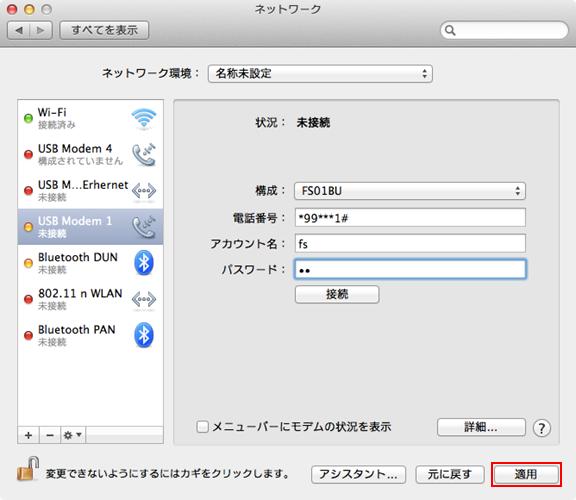576x500 pixels.
Task: Click the 802.11 n WLAN red status dot
Action: click(x=28, y=299)
